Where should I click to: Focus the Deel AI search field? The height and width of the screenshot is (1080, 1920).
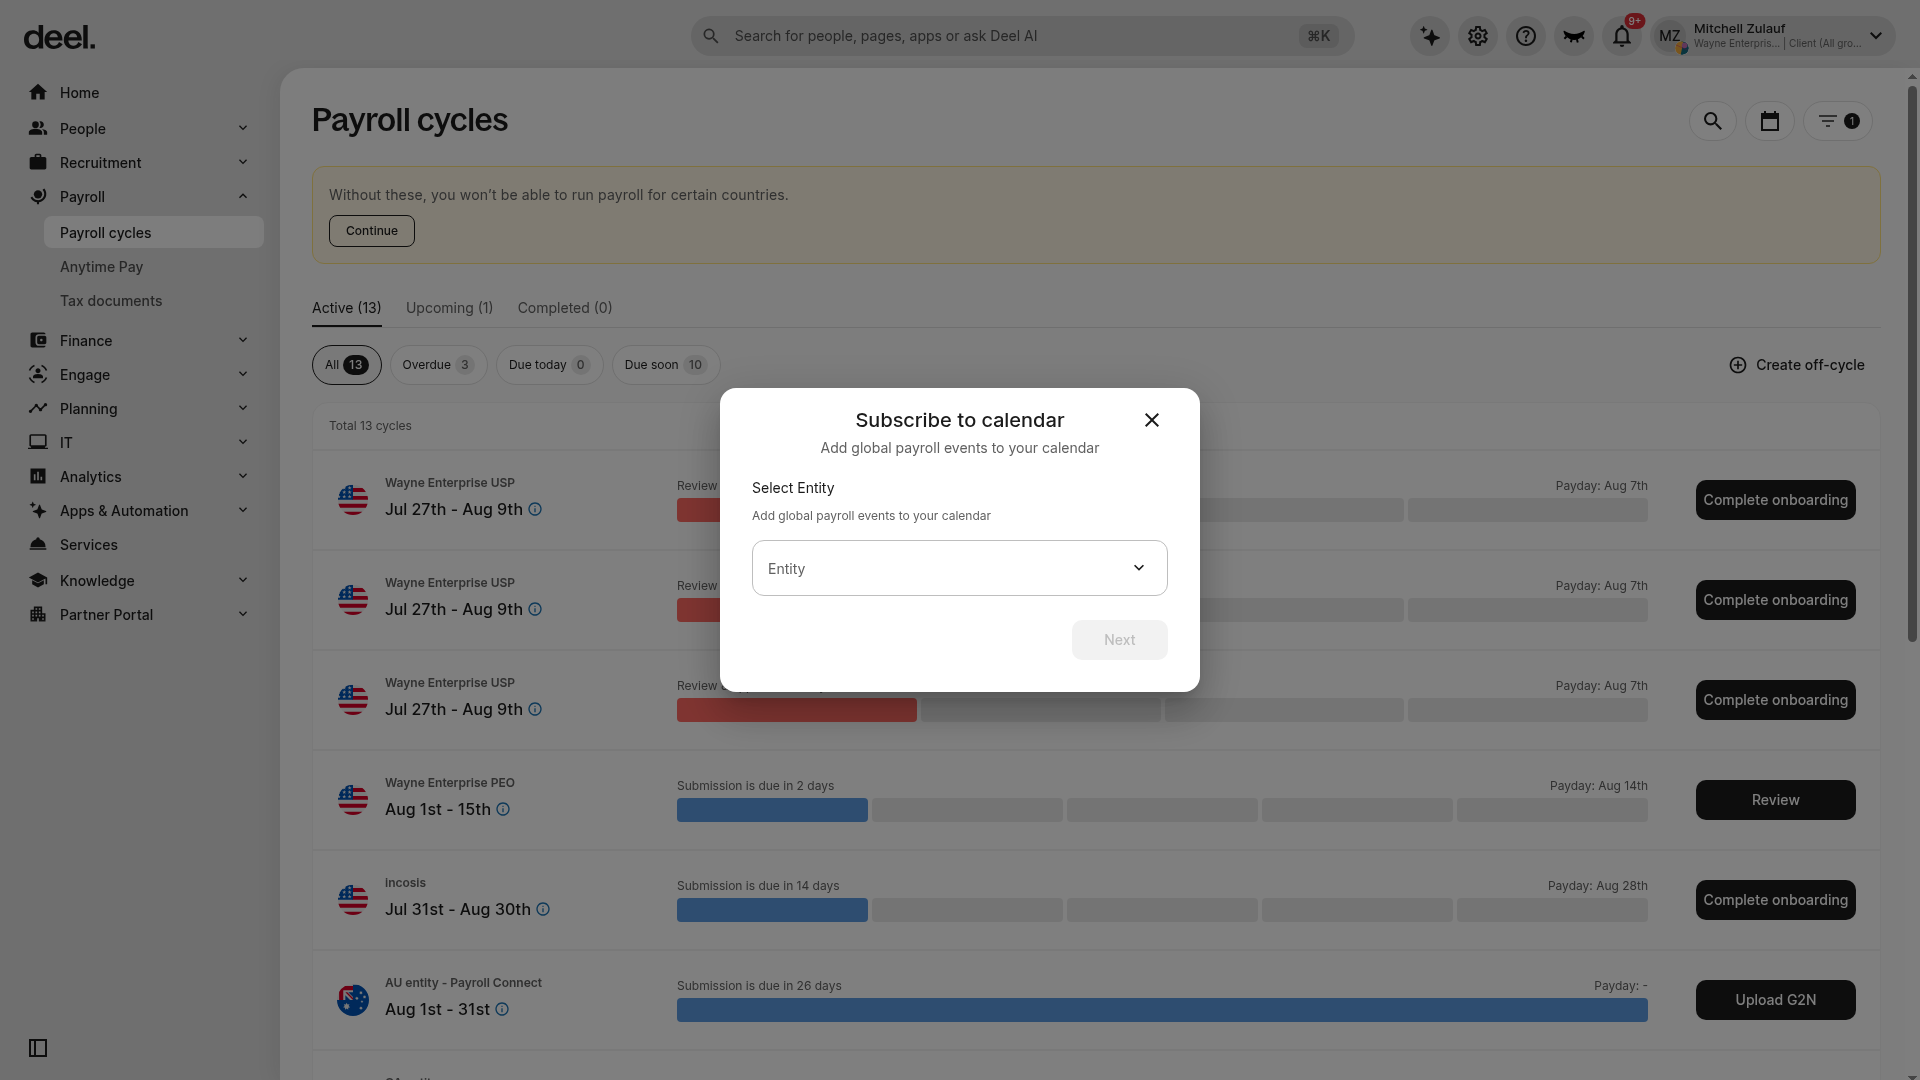[1022, 36]
